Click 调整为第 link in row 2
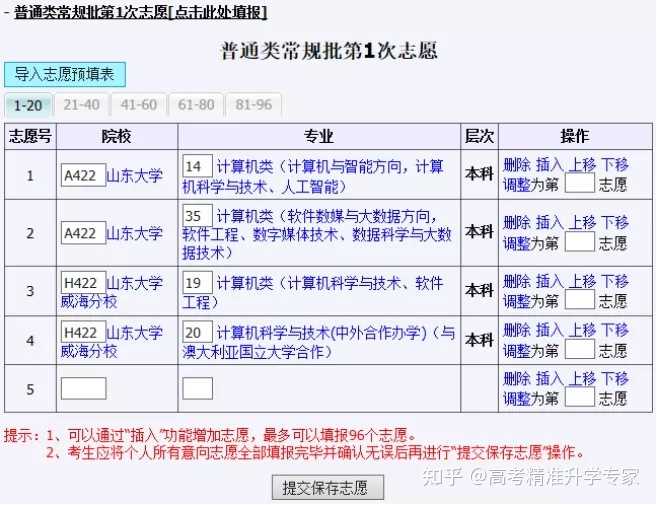657x505 pixels. [531, 243]
